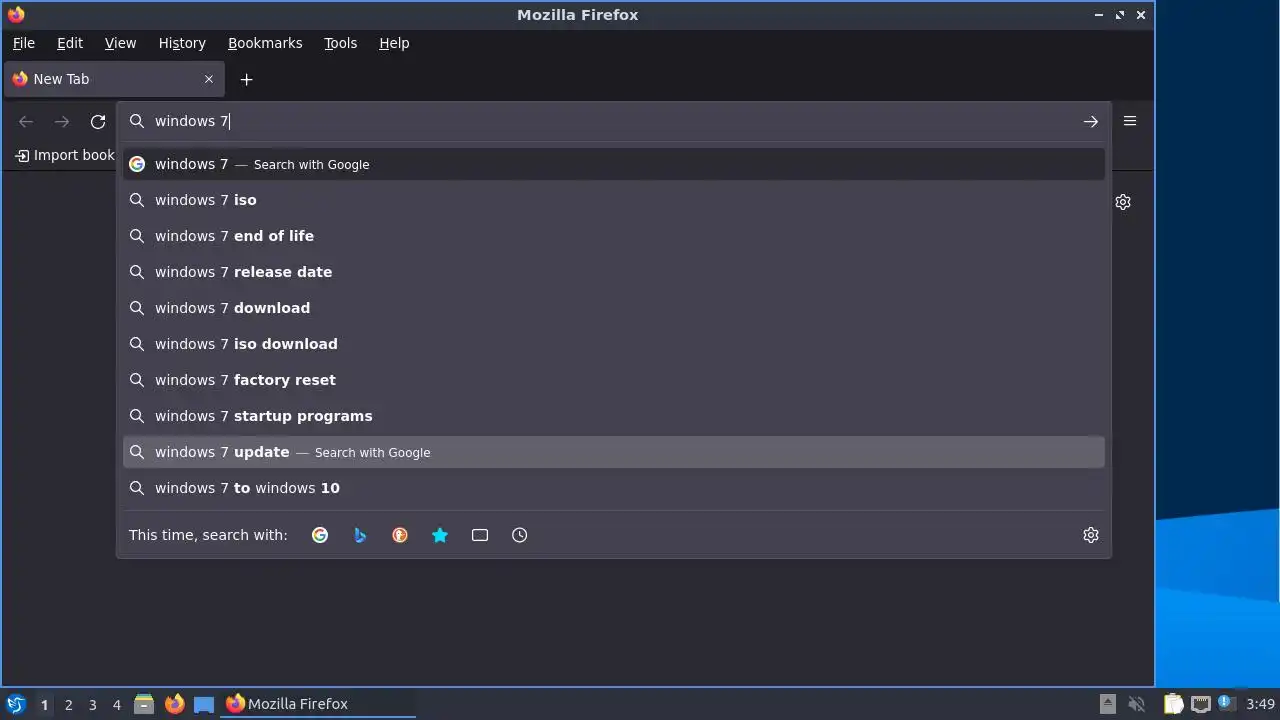
Task: Select 'windows 7 download' suggestion
Action: 614,308
